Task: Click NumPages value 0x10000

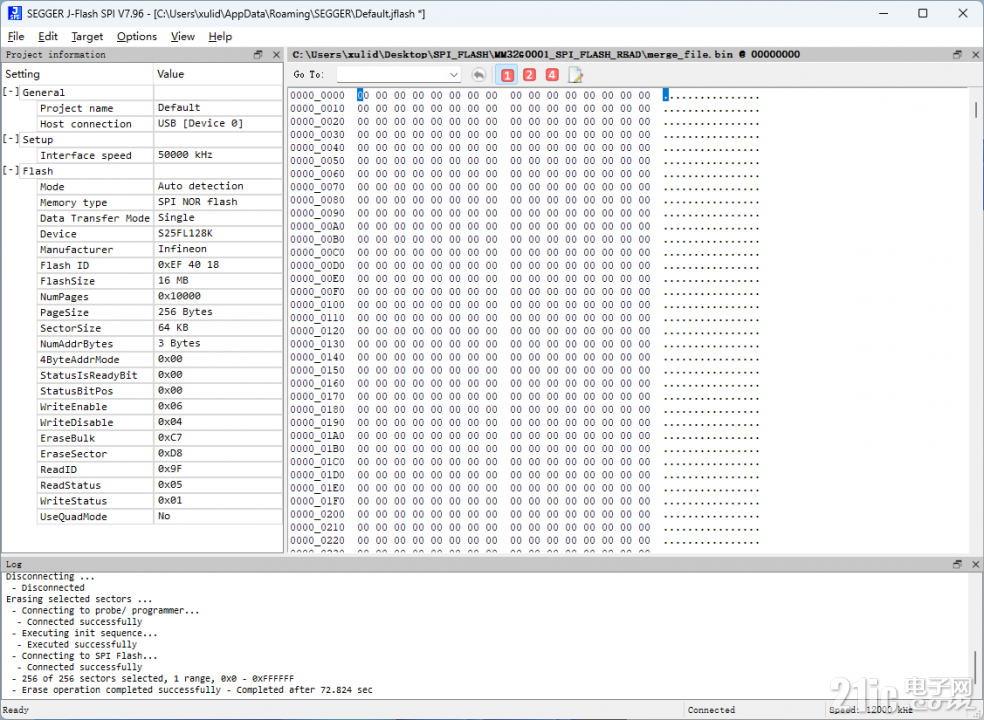Action: [179, 296]
